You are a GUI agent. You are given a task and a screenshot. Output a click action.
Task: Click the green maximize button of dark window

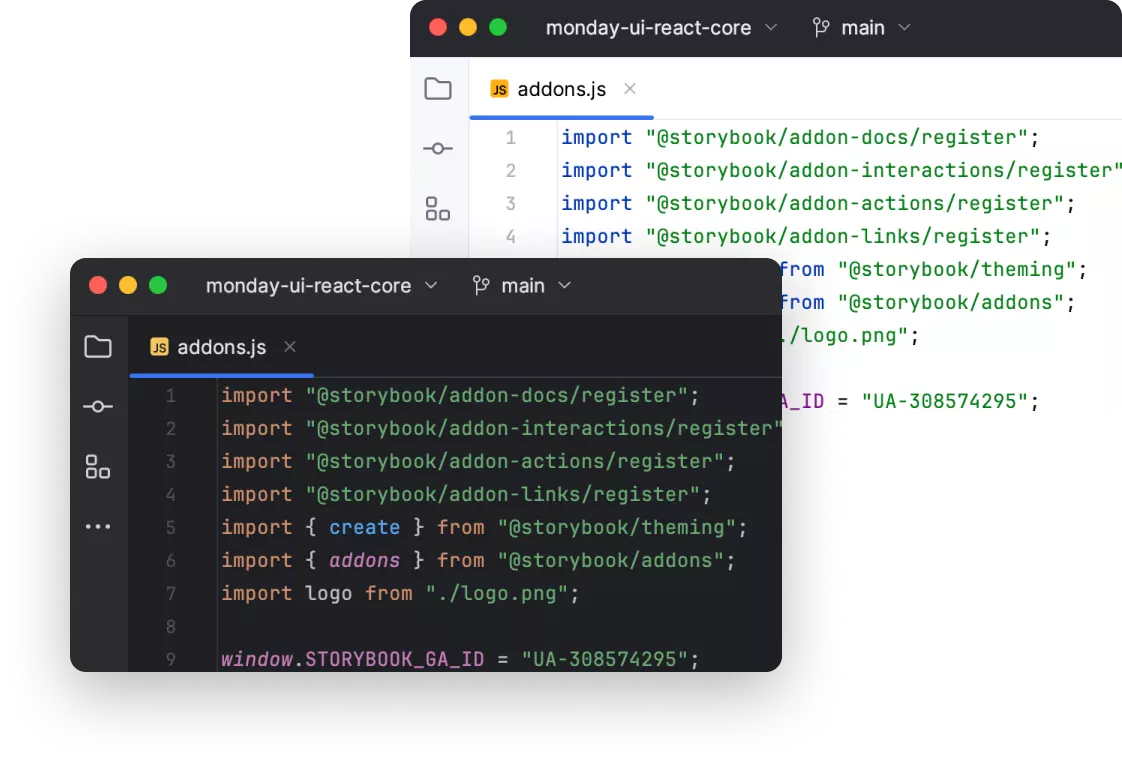click(x=158, y=286)
